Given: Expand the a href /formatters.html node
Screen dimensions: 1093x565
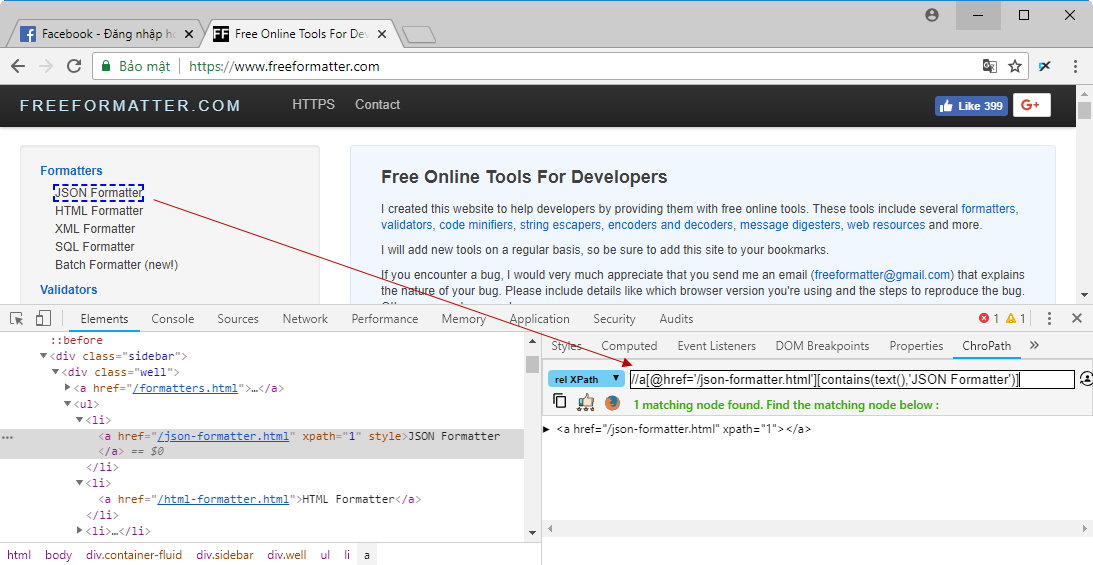Looking at the screenshot, I should click(68, 388).
